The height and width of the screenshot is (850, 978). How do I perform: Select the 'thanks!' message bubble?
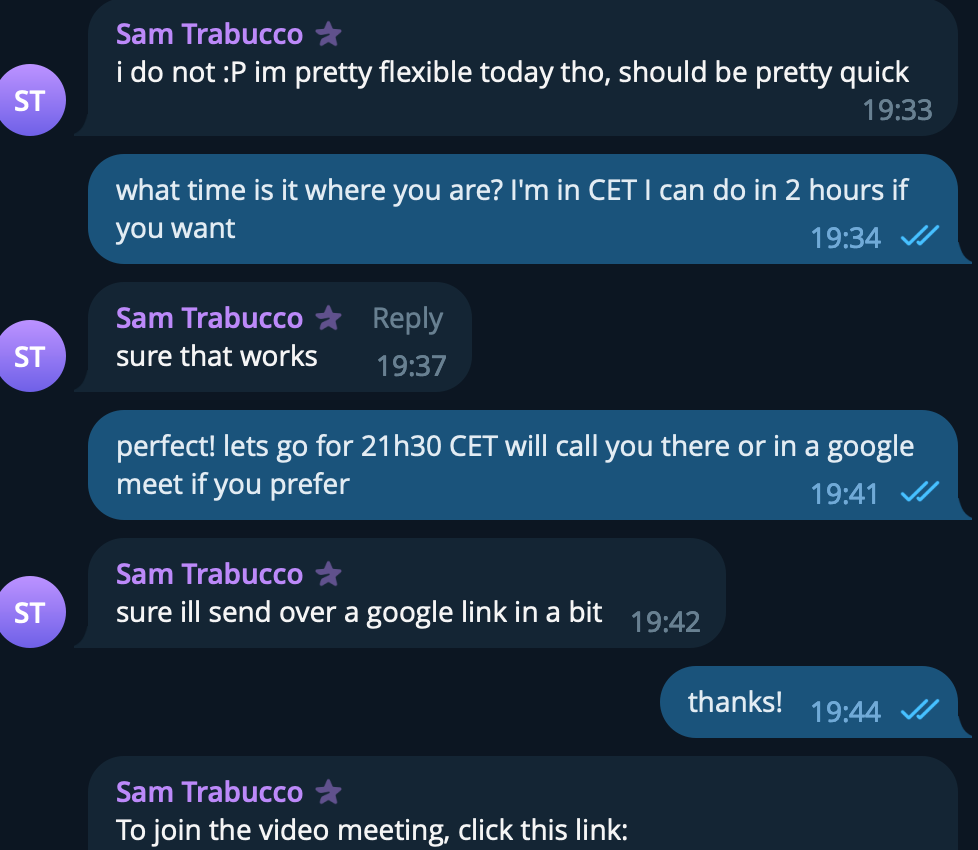pos(734,702)
